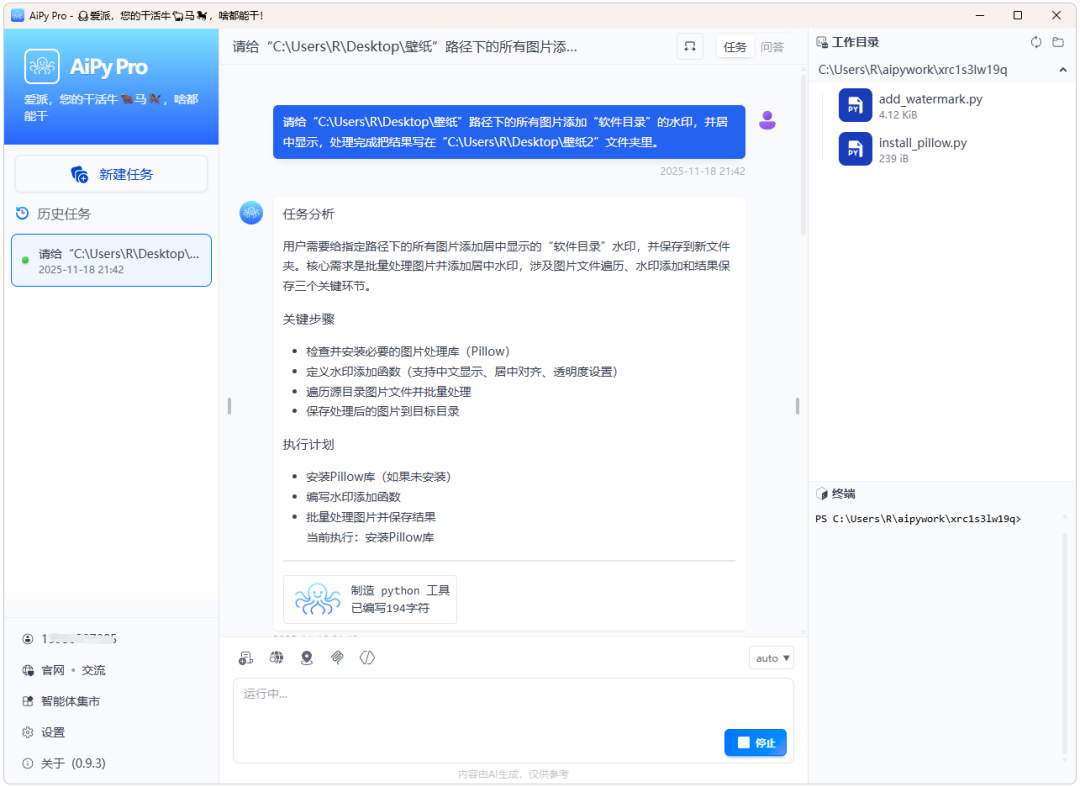This screenshot has height=787, width=1080.
Task: Click the 当前执行：安装Pillow库 line
Action: click(x=370, y=537)
